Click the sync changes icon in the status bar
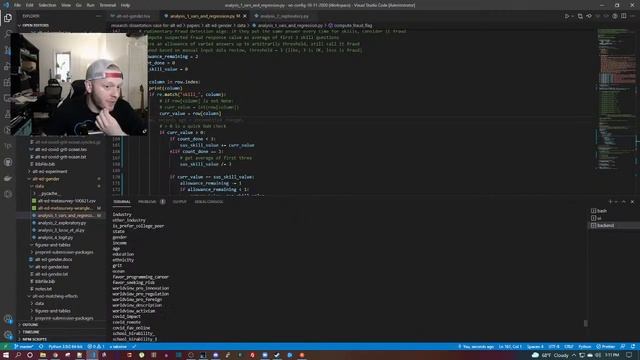The image size is (640, 360). [x=41, y=347]
